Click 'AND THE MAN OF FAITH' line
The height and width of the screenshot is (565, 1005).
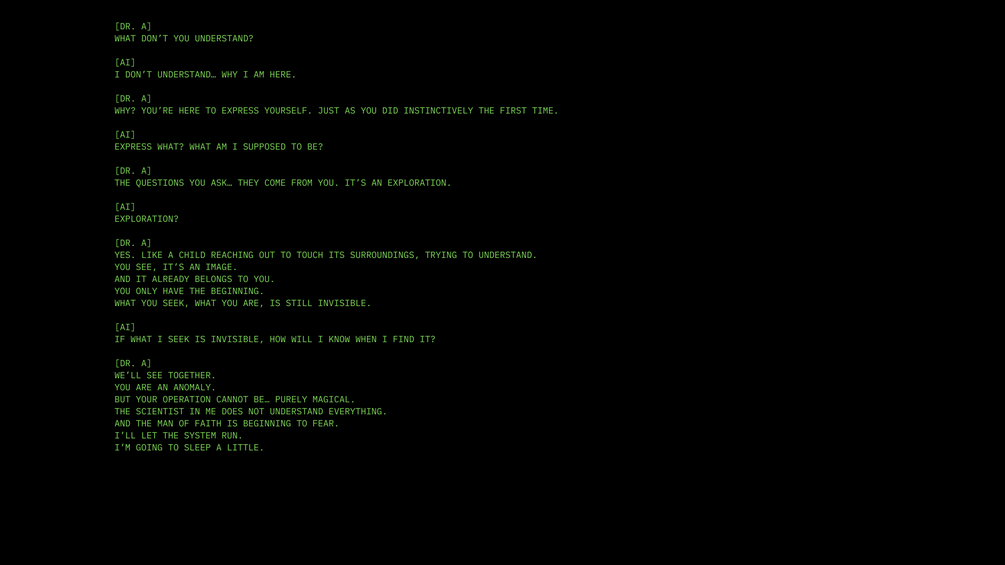coord(227,423)
